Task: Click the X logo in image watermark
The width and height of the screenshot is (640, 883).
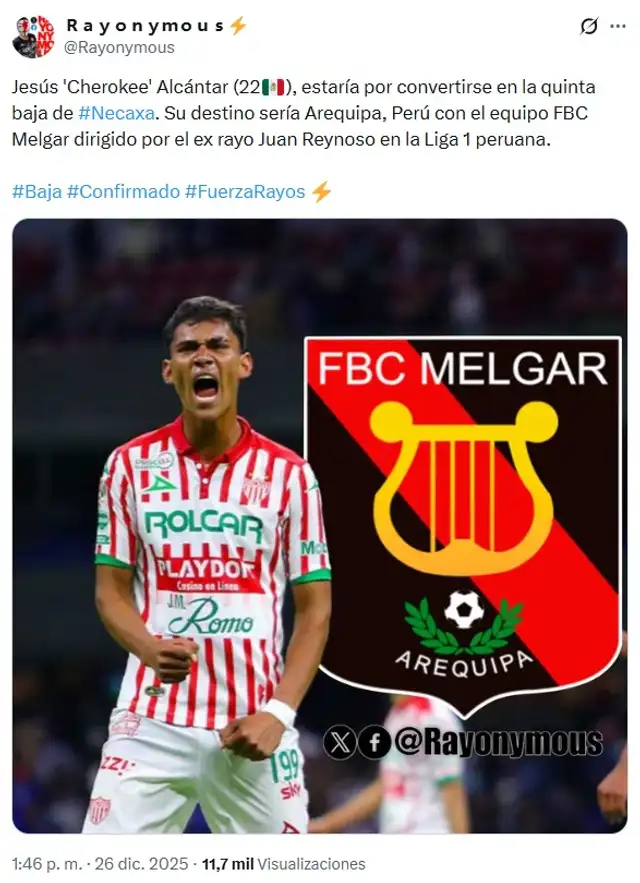Action: (x=340, y=742)
